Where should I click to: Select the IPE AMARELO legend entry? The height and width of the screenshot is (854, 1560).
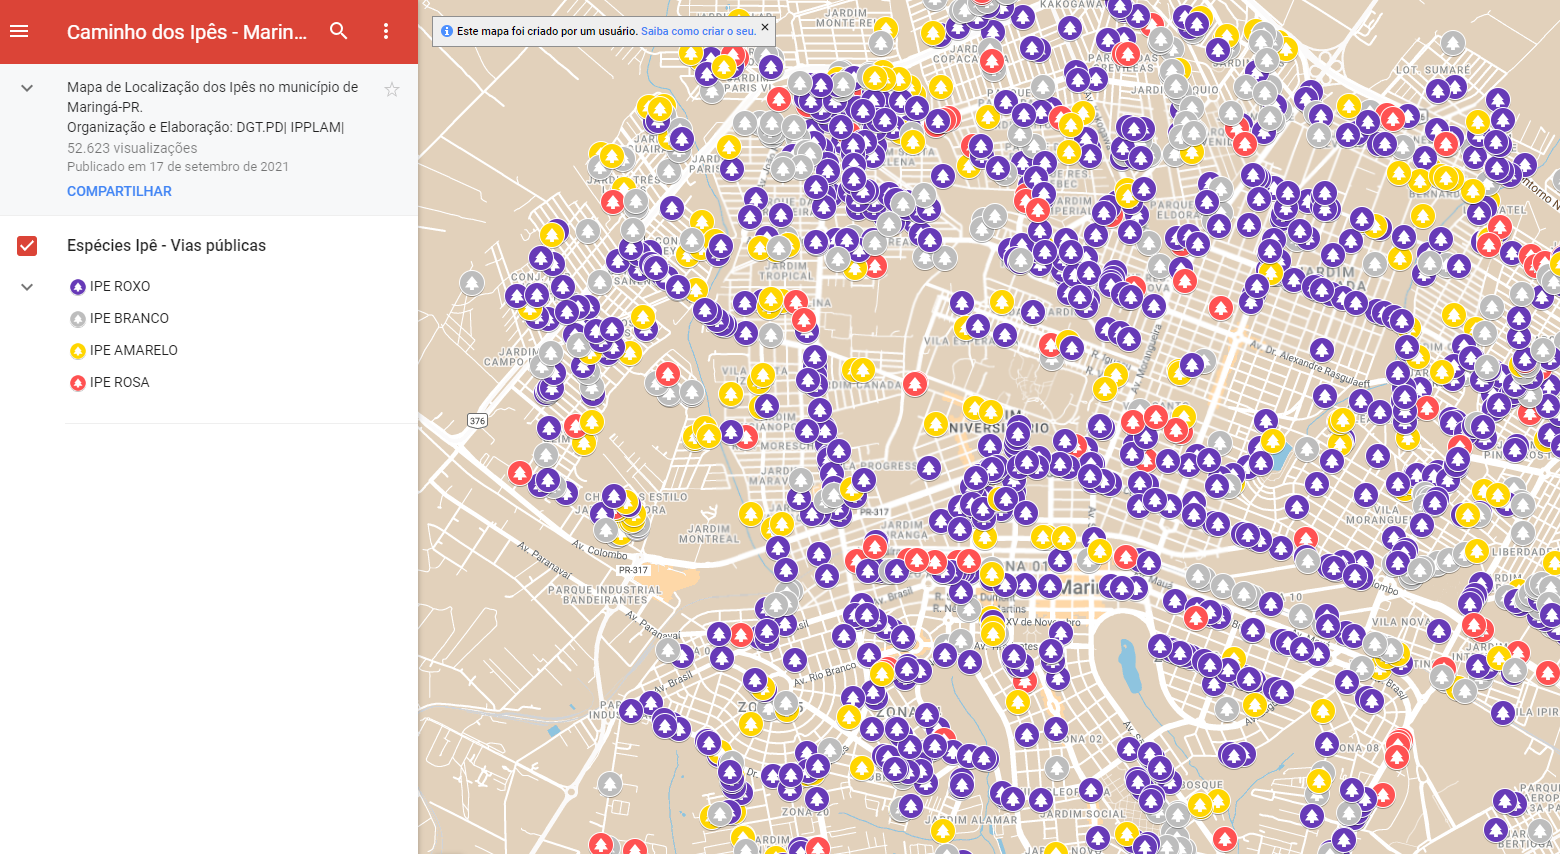[134, 350]
